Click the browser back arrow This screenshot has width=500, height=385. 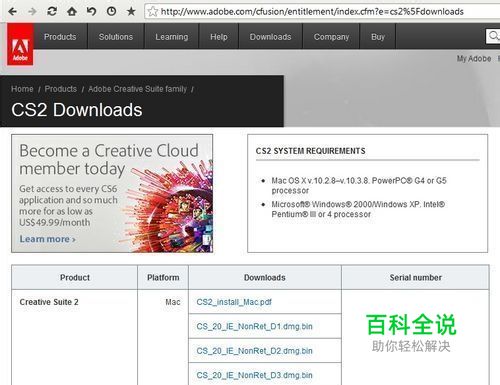13,12
